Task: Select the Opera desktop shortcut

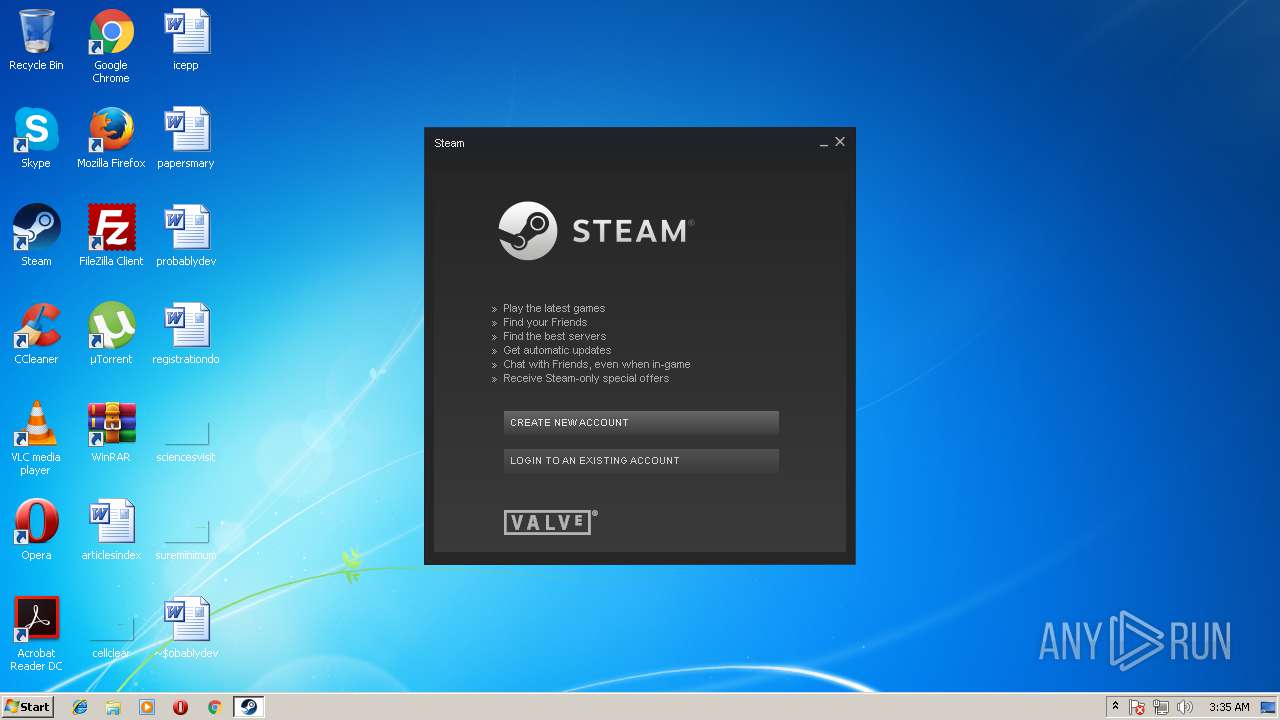Action: click(x=36, y=530)
